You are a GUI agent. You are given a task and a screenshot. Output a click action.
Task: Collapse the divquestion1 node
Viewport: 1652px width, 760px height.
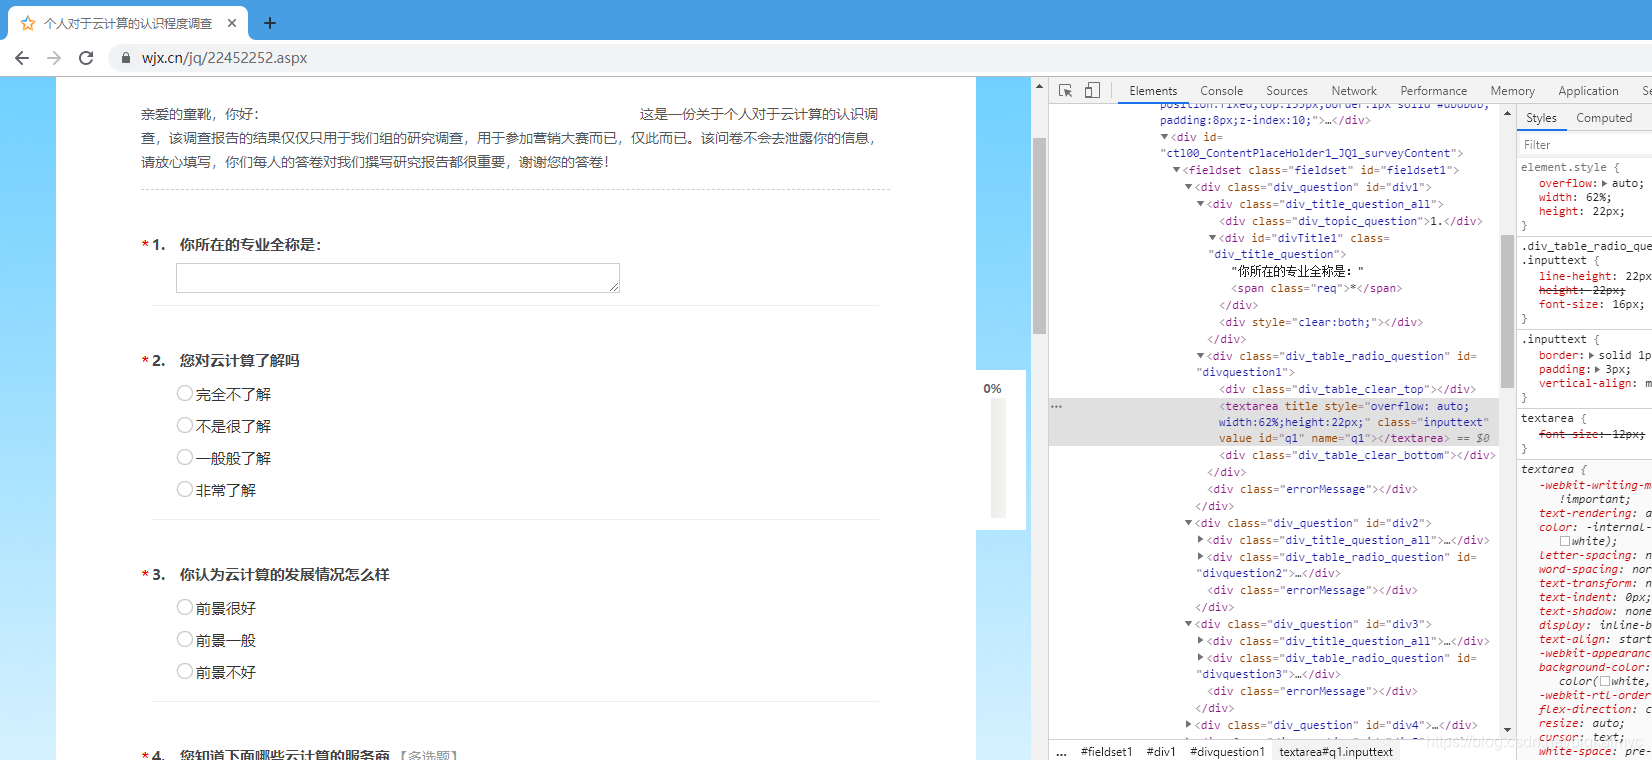coord(1200,356)
